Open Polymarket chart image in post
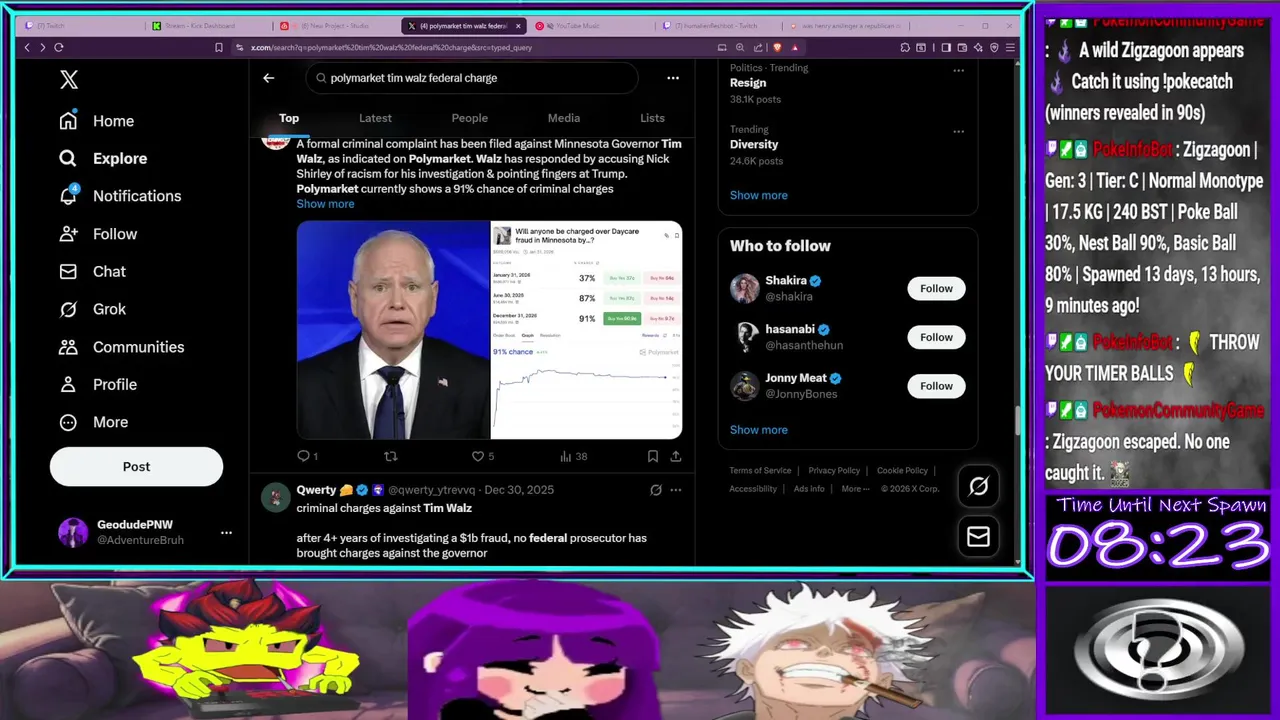 [x=587, y=330]
